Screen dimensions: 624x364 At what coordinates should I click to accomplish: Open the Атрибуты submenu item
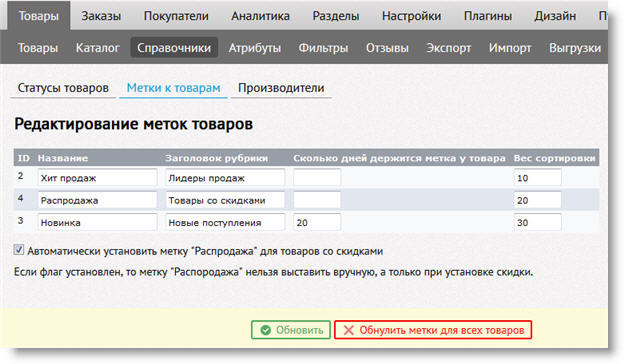pos(255,48)
